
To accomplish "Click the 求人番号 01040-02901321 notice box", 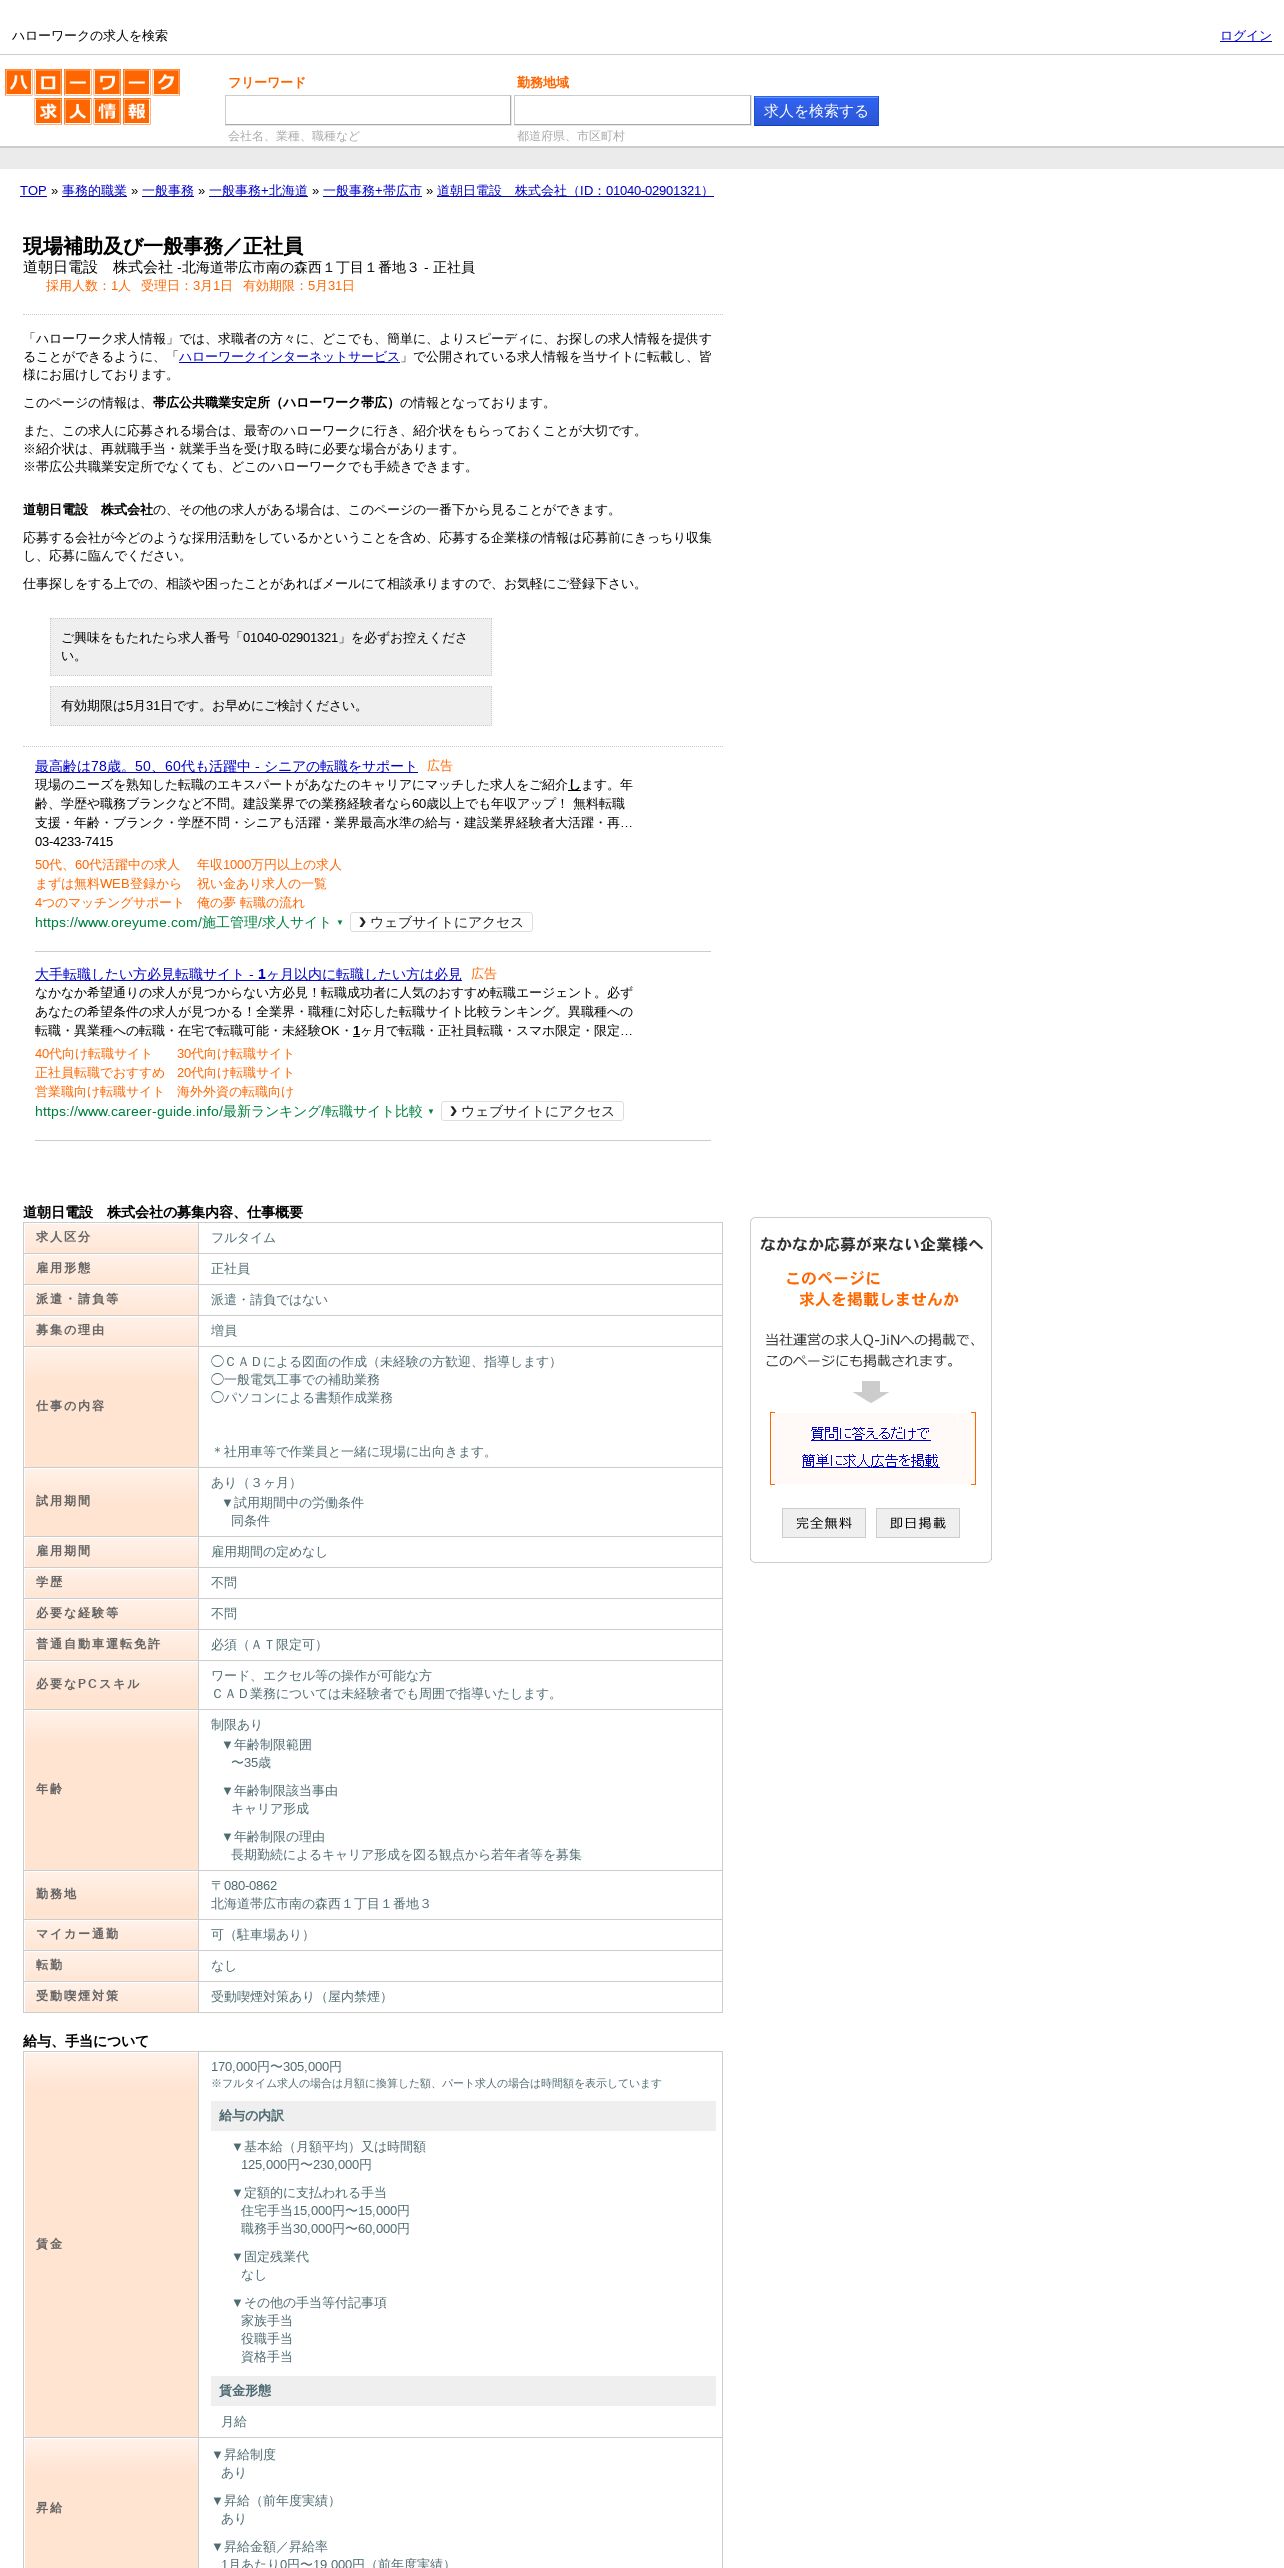I will pyautogui.click(x=271, y=647).
